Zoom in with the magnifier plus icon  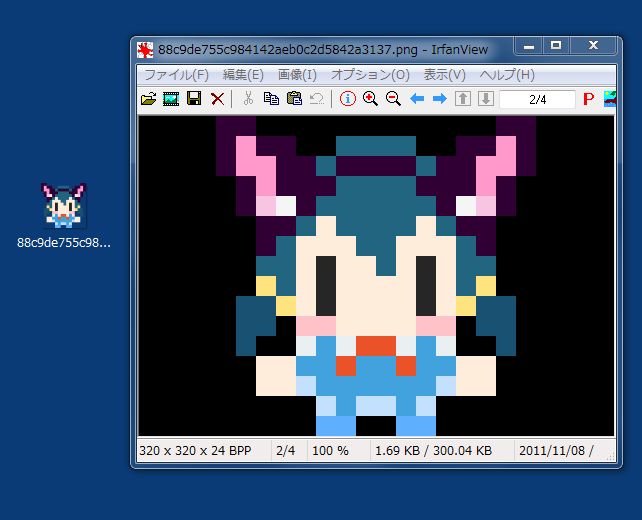[370, 99]
